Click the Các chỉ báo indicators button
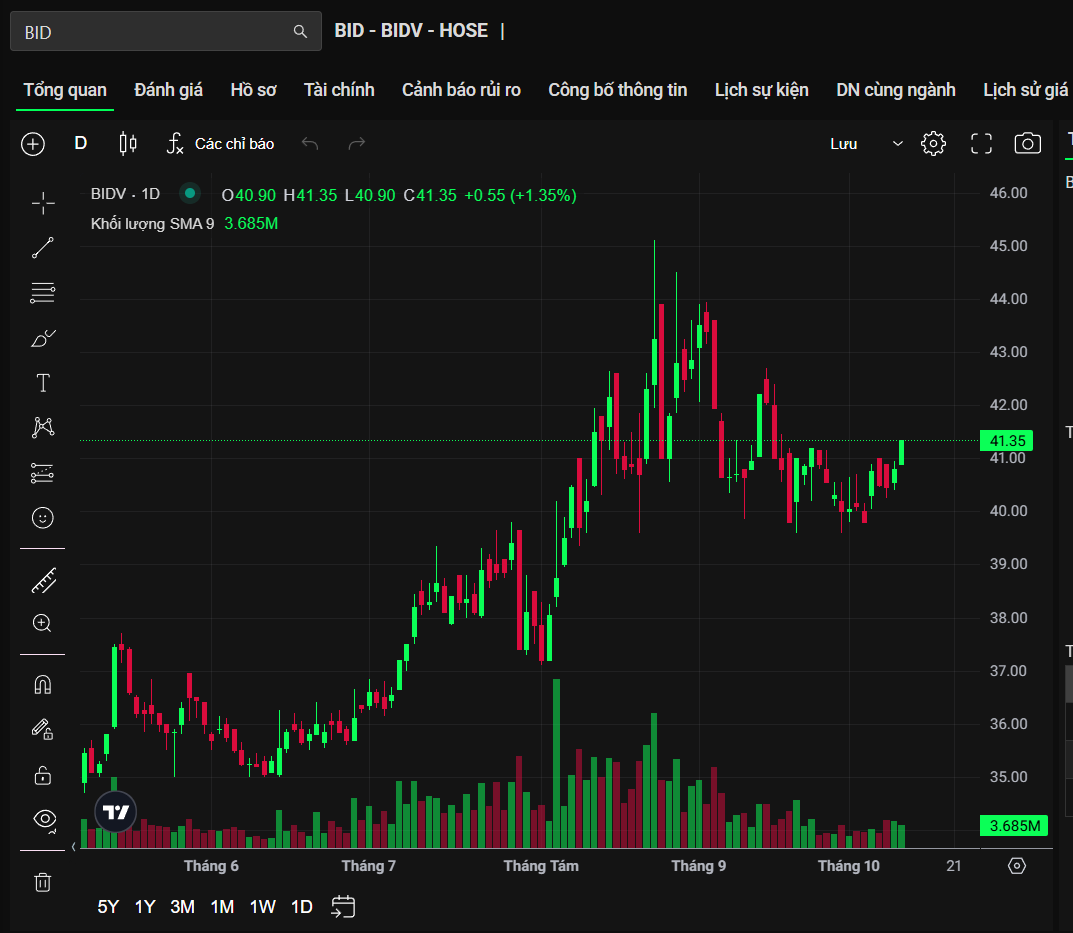 coord(221,144)
